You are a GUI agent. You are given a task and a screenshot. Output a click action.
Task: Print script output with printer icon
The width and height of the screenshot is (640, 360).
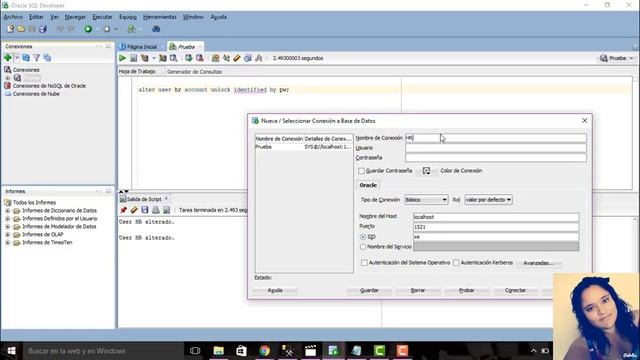(156, 210)
